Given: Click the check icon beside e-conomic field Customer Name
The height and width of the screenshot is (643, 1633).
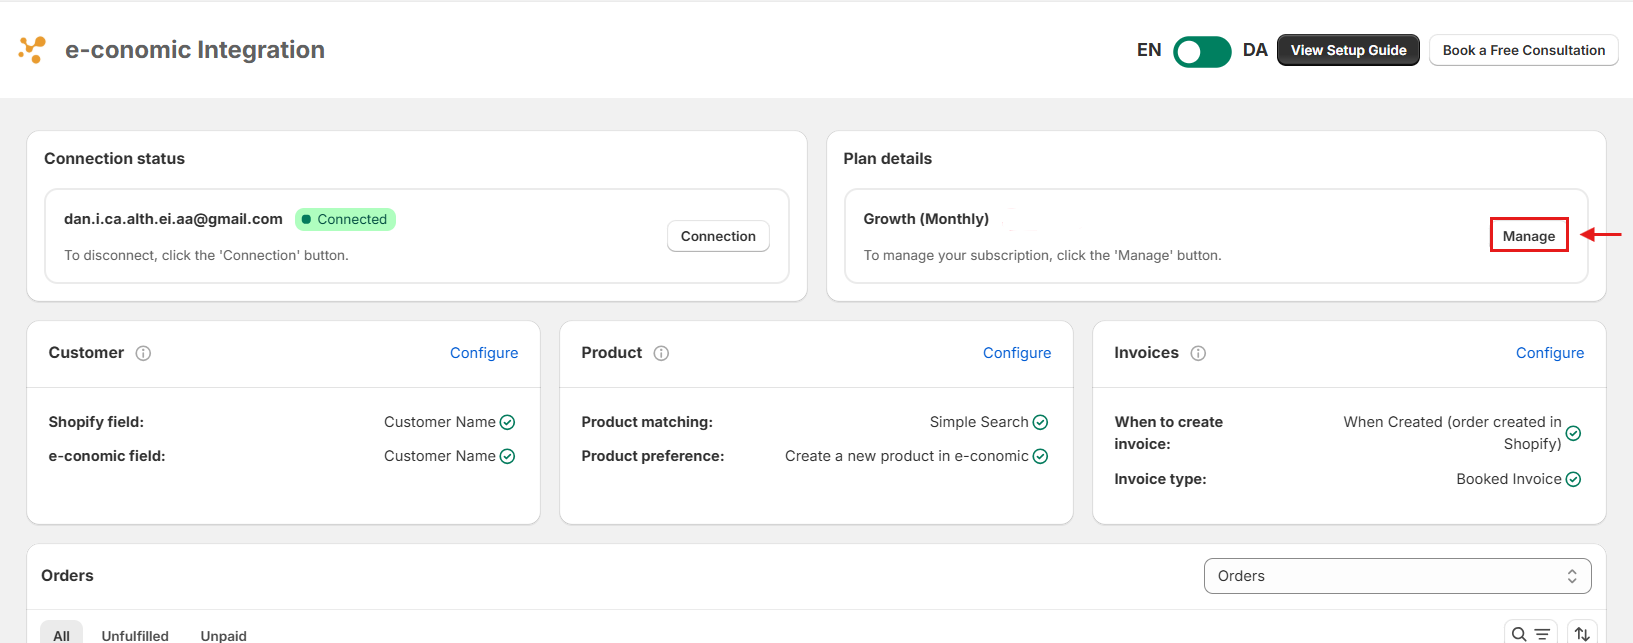Looking at the screenshot, I should coord(507,456).
